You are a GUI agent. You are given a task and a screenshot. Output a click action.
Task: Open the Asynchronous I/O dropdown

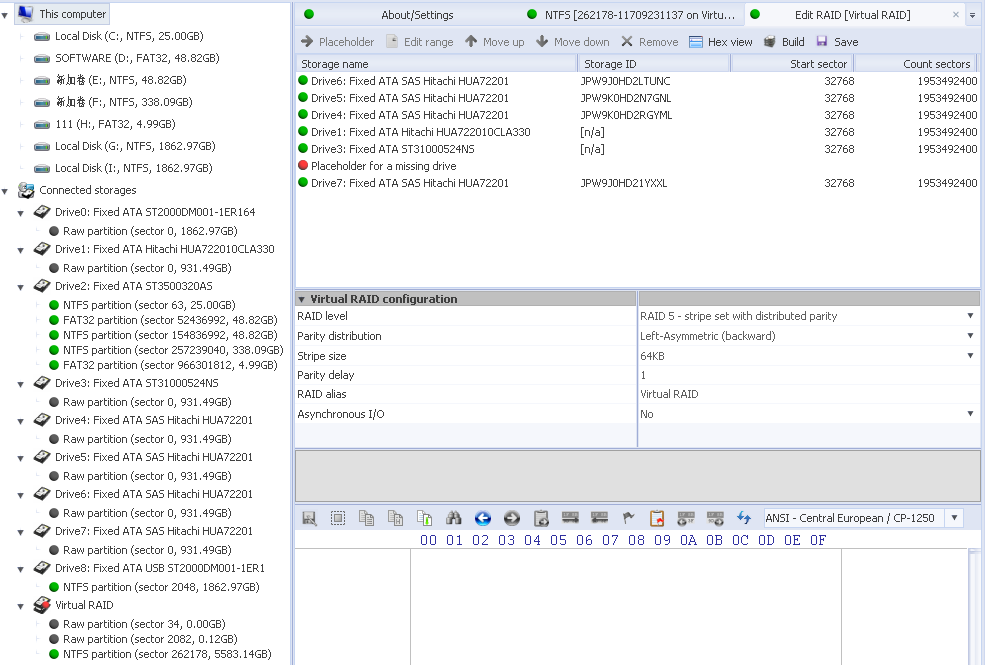click(x=970, y=414)
